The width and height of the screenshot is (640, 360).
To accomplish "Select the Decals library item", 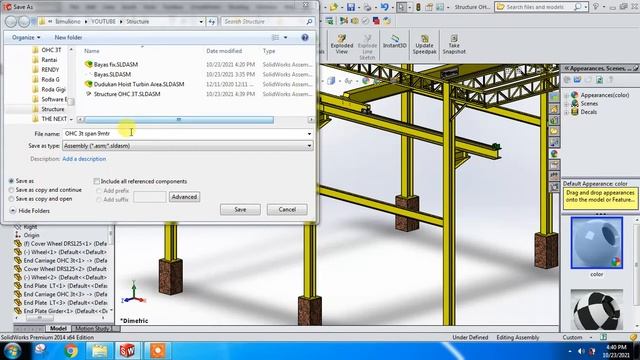I will pos(589,112).
